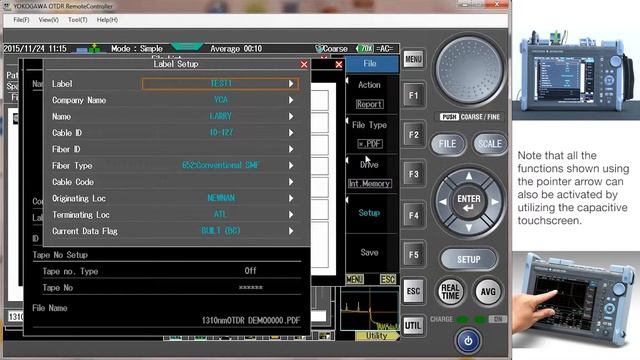Viewport: 640px width, 360px height.
Task: Select the File soft key tab
Action: click(370, 64)
